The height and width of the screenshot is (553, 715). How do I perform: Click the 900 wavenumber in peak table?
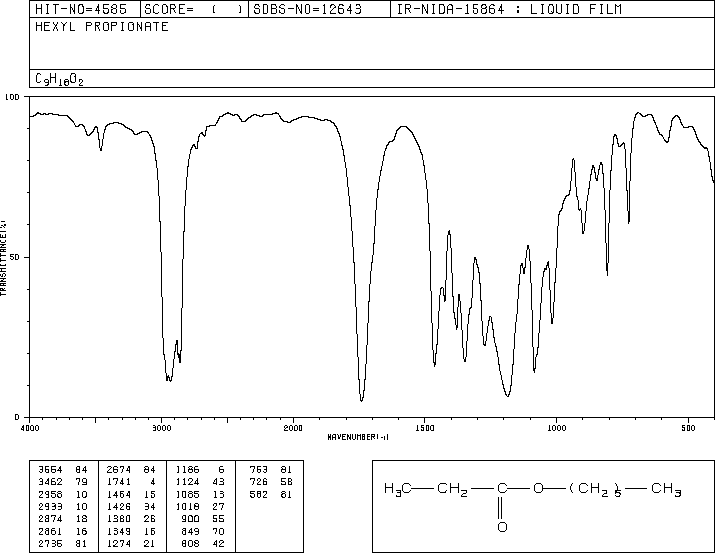(190, 519)
